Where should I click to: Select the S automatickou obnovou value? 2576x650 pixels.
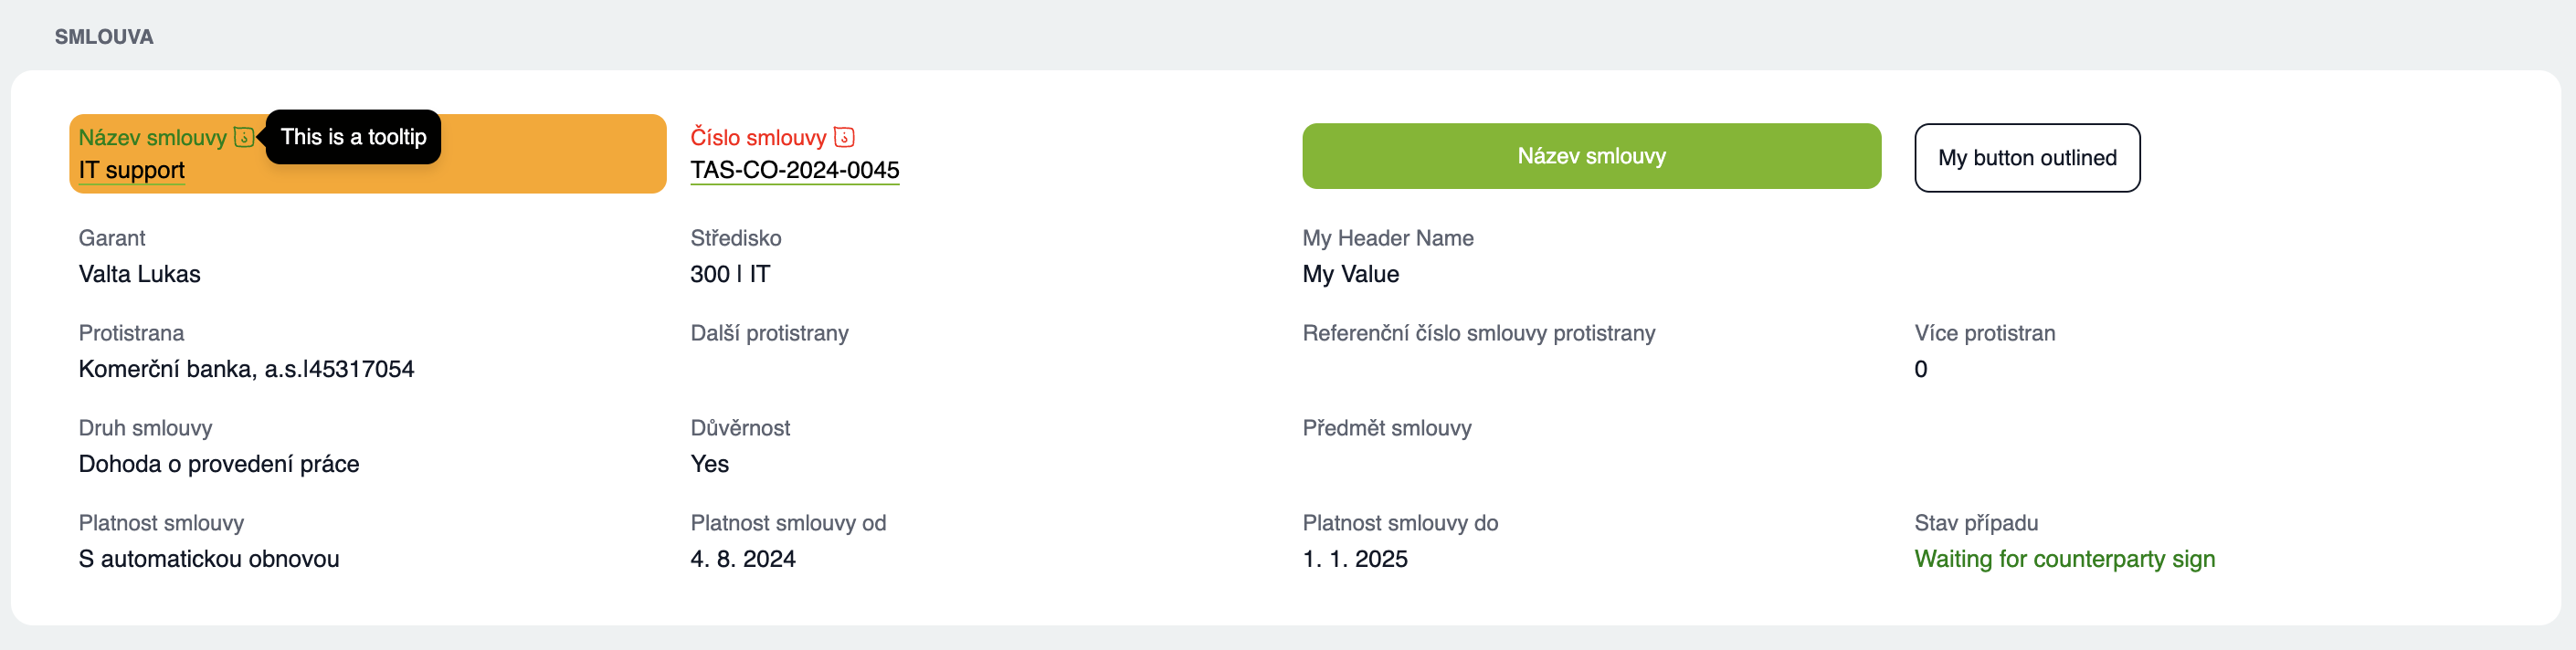coord(209,559)
